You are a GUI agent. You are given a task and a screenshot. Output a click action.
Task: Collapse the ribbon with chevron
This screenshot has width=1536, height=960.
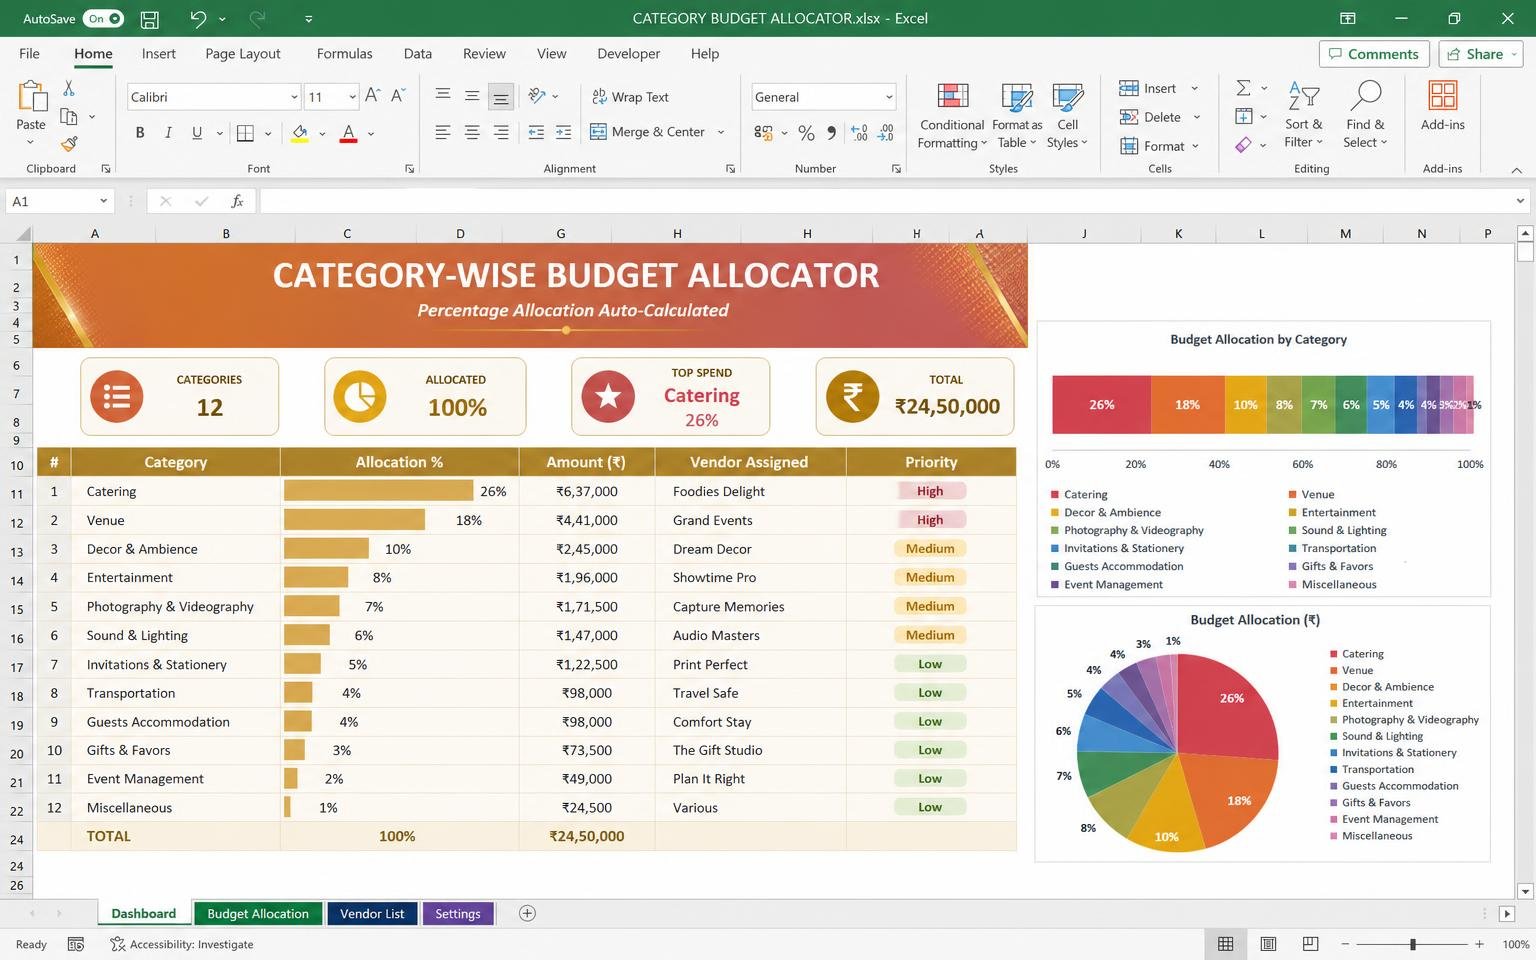tap(1516, 170)
